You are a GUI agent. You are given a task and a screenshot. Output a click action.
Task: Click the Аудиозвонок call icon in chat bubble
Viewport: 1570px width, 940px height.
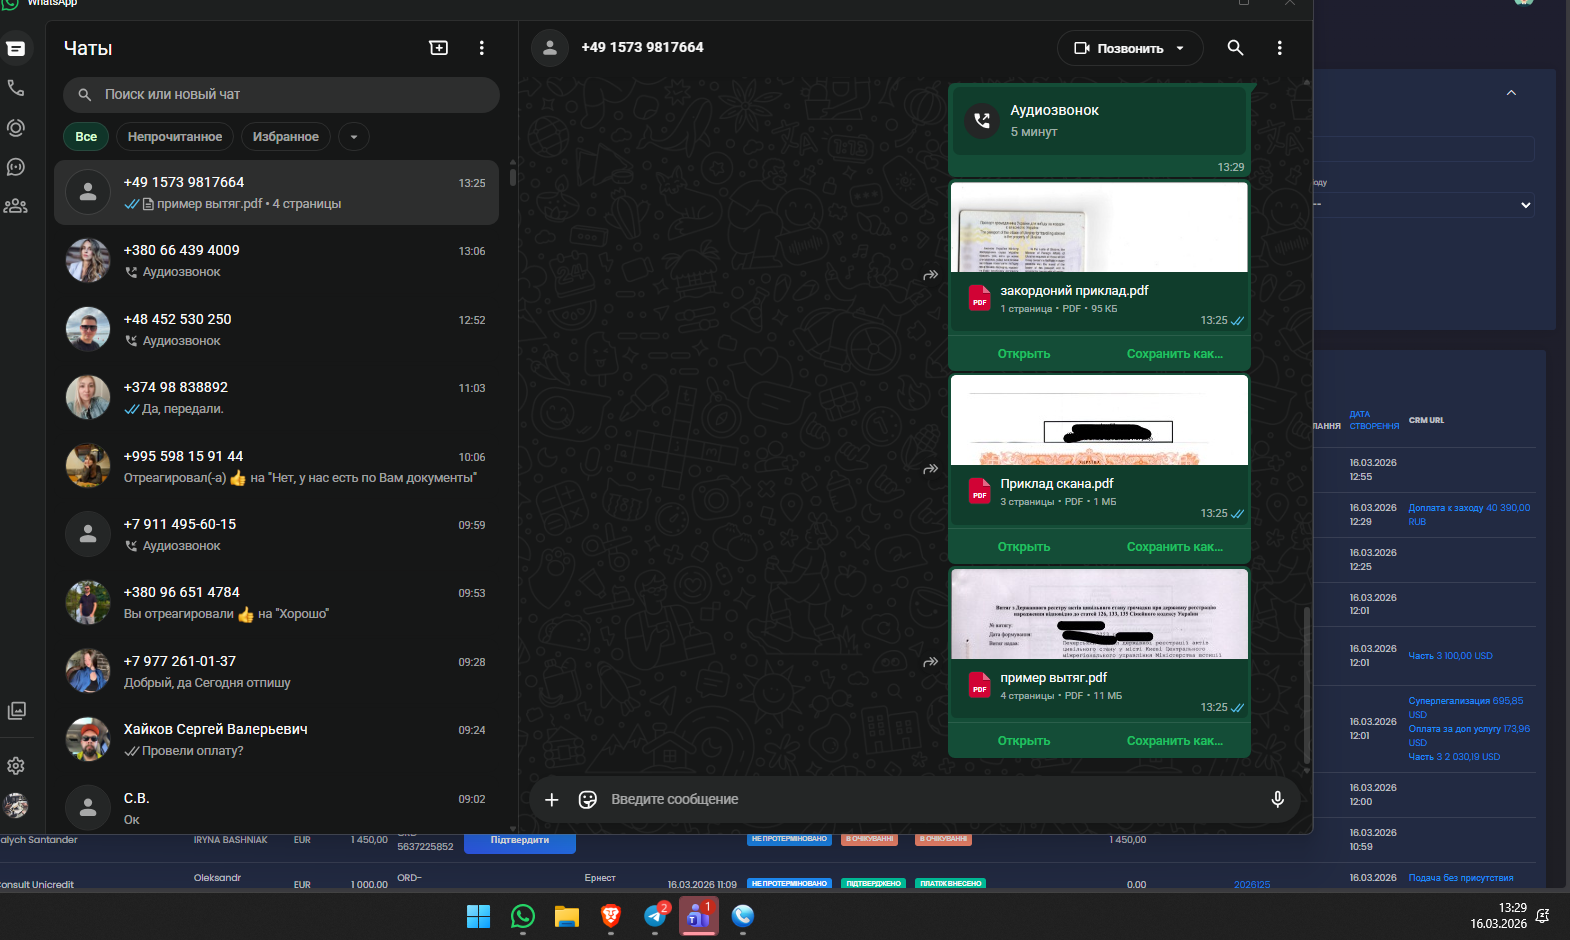[982, 121]
